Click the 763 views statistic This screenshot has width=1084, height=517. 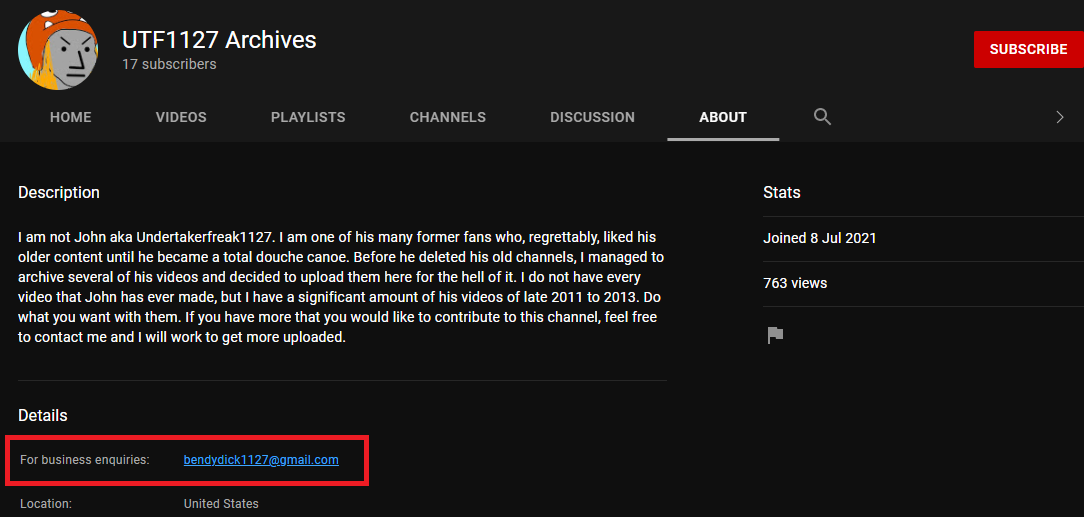(x=795, y=283)
